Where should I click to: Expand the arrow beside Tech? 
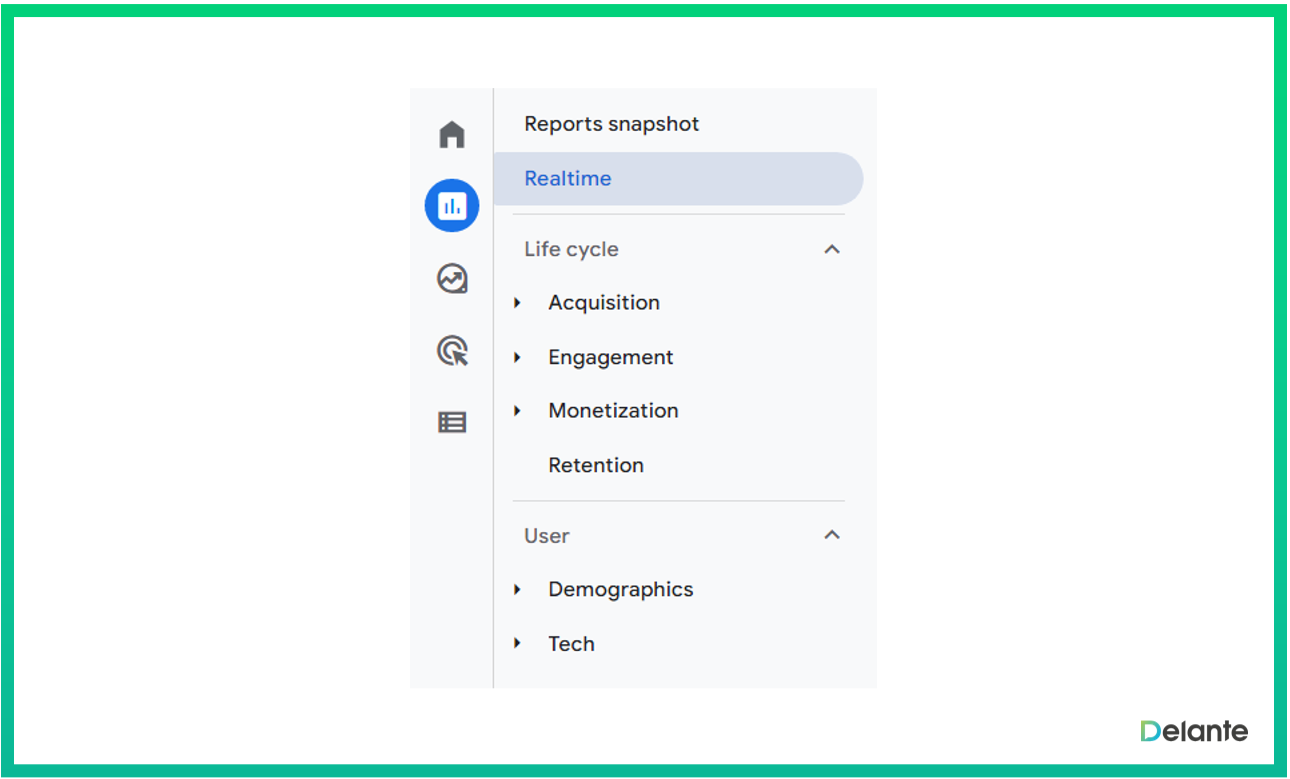[518, 644]
